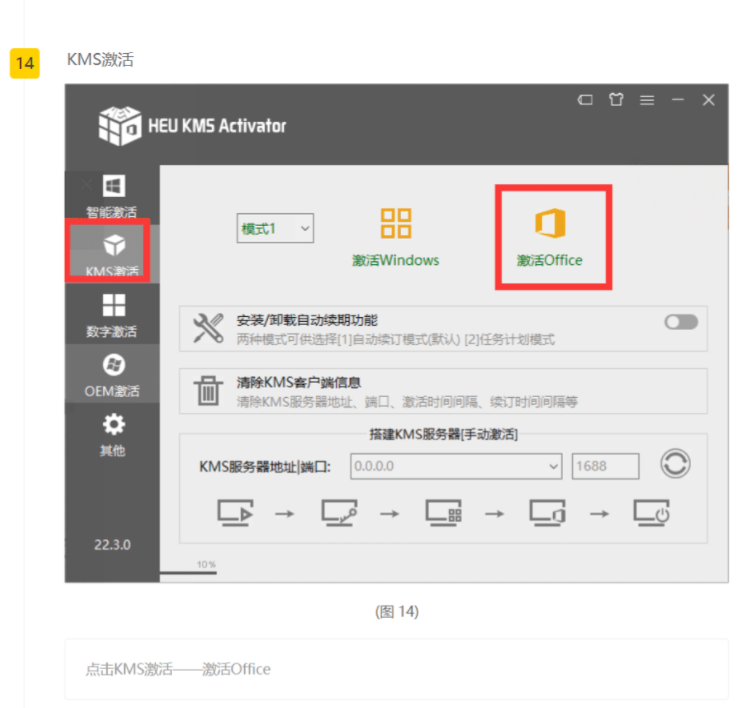Click the tag icon in title bar
The width and height of the screenshot is (738, 708).
tap(585, 100)
